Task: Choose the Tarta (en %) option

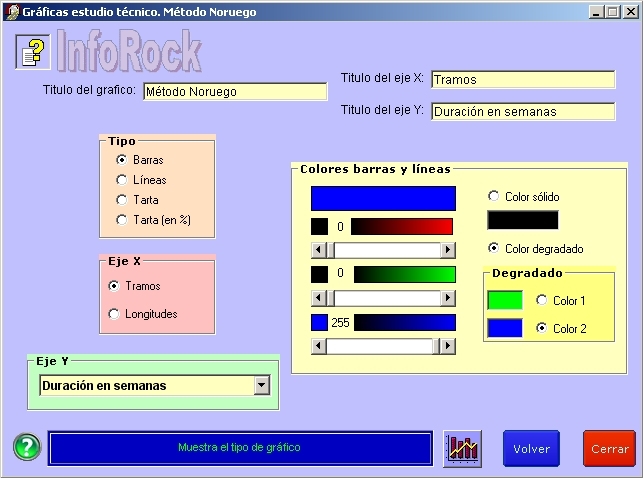Action: point(122,219)
